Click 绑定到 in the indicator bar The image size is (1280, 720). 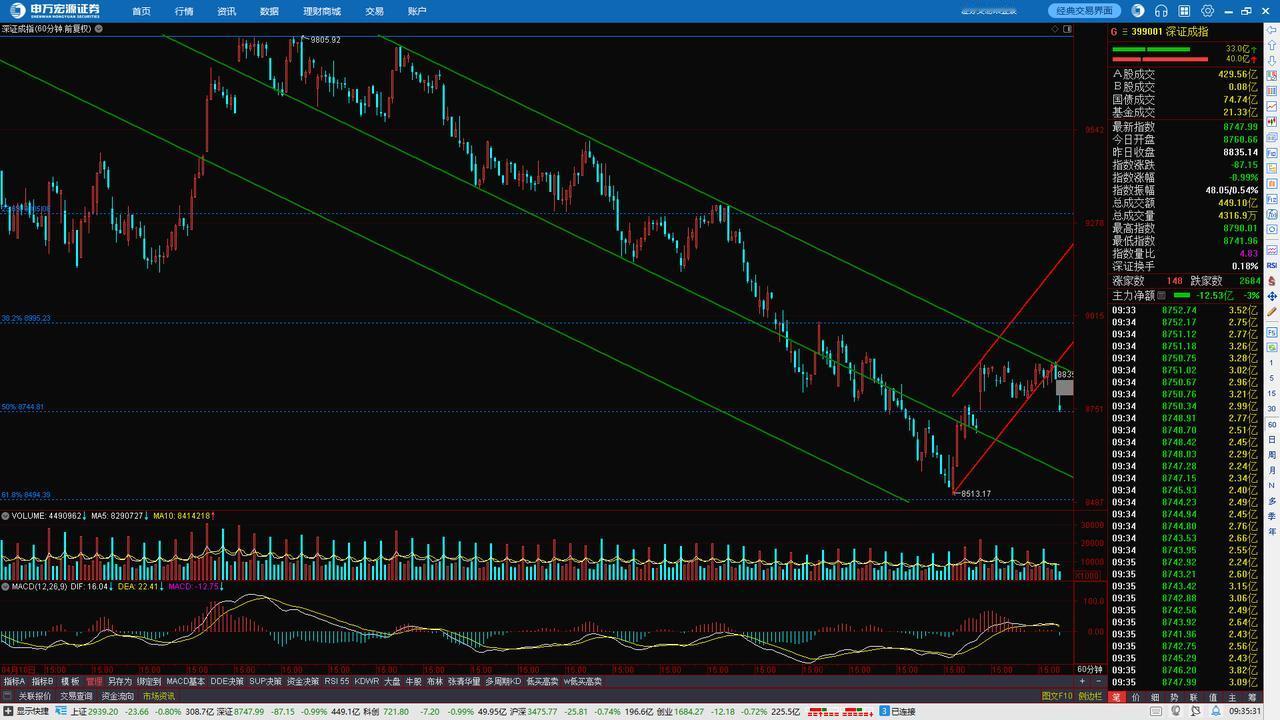click(x=149, y=682)
